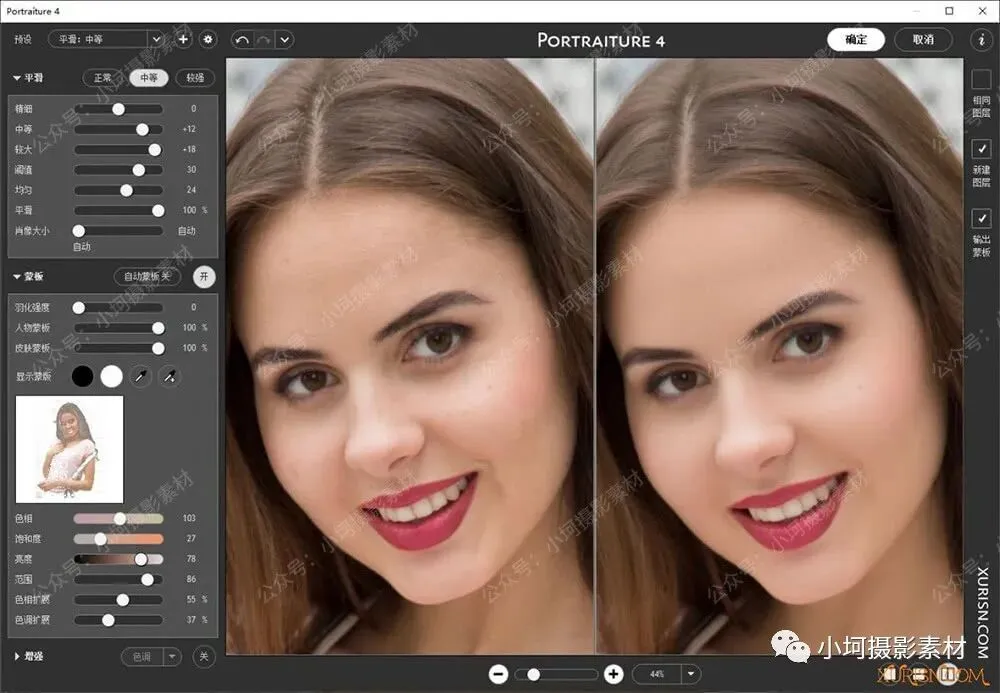Screen dimensions: 1000x693
Task: Turn mask on with the 开 toggle
Action: click(x=204, y=277)
